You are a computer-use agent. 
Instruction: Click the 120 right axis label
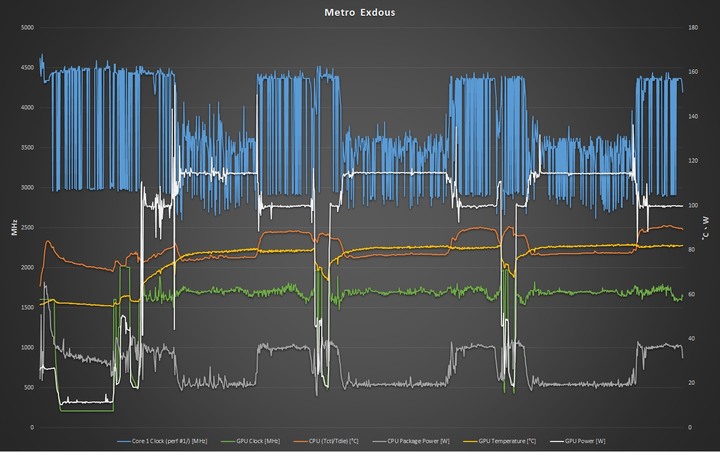693,161
